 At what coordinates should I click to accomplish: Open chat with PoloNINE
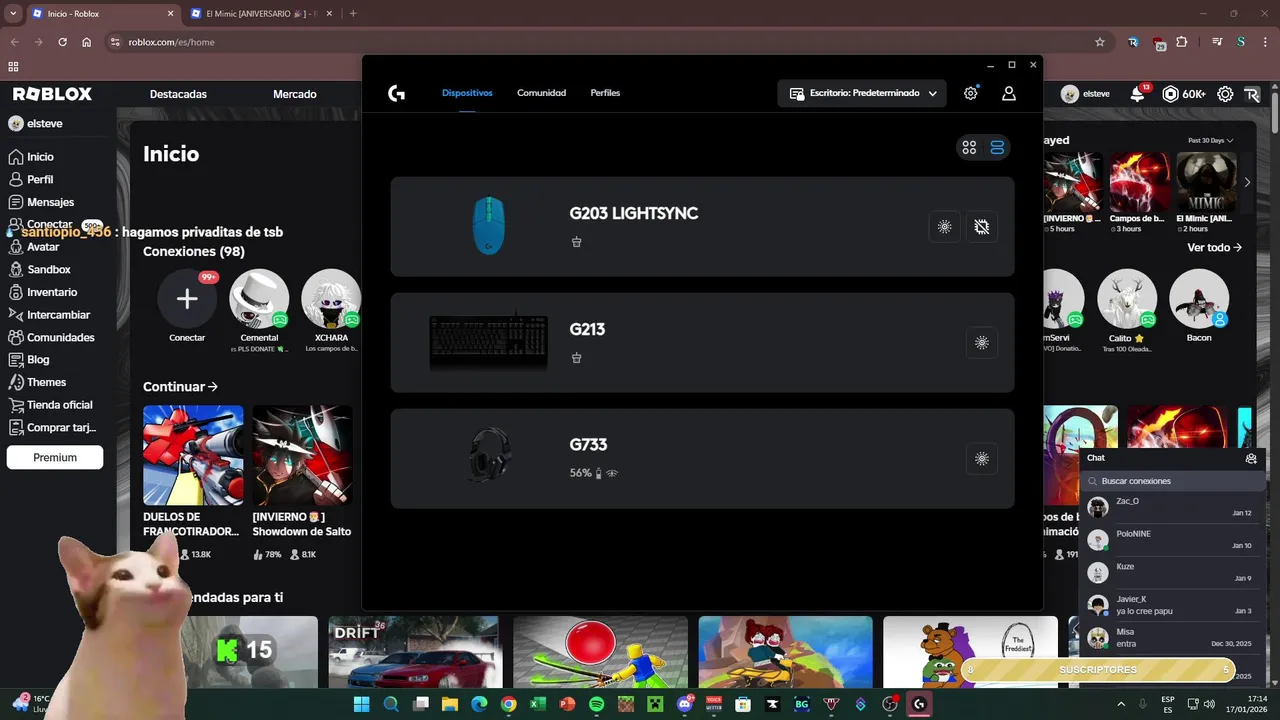[1172, 540]
